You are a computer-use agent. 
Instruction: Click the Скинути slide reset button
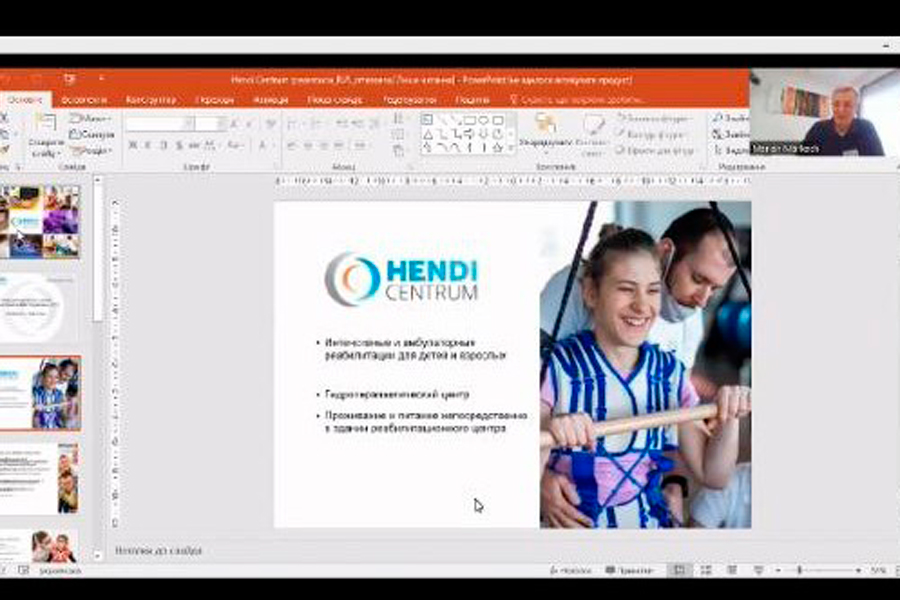point(91,134)
